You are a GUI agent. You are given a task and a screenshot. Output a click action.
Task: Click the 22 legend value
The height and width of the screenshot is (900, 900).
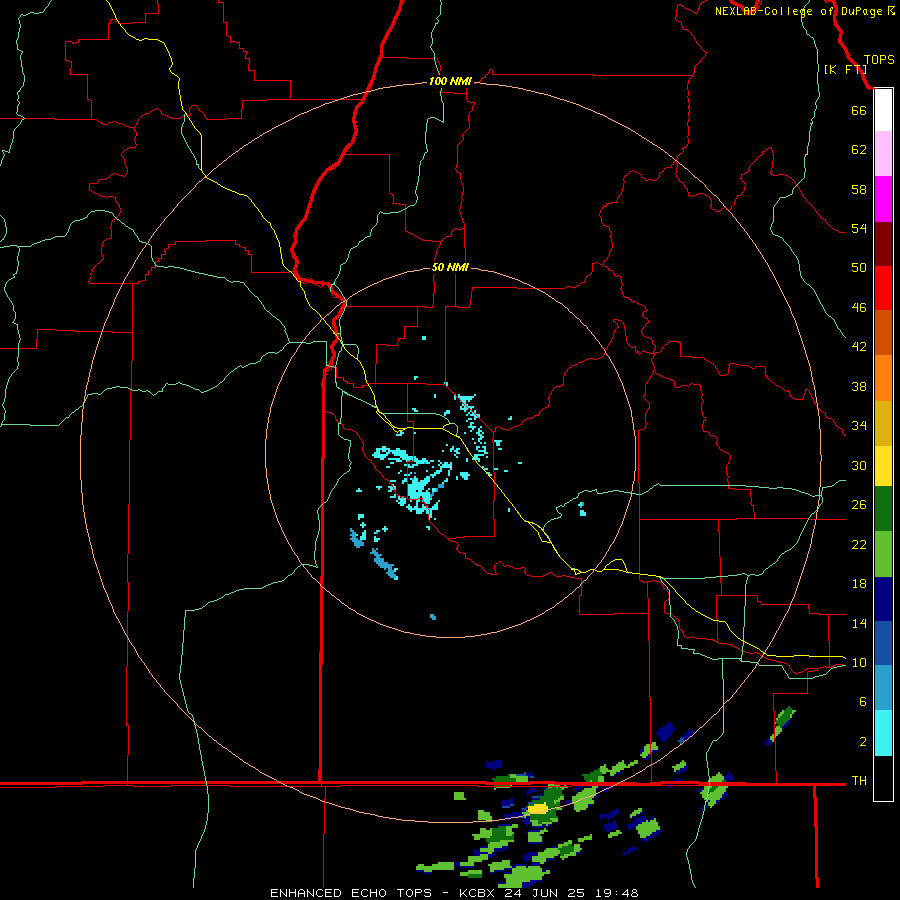click(859, 544)
